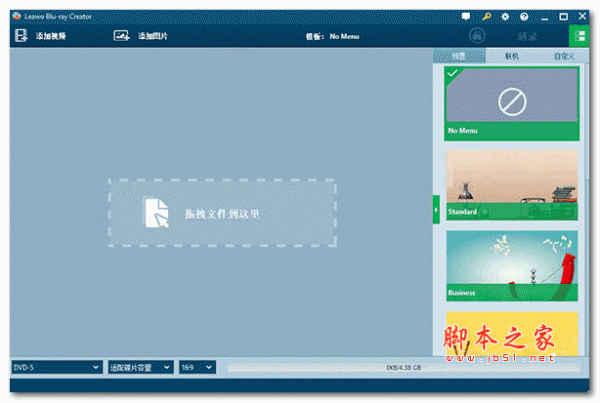Image resolution: width=600 pixels, height=403 pixels.
Task: Open help via the question mark icon
Action: tap(524, 16)
